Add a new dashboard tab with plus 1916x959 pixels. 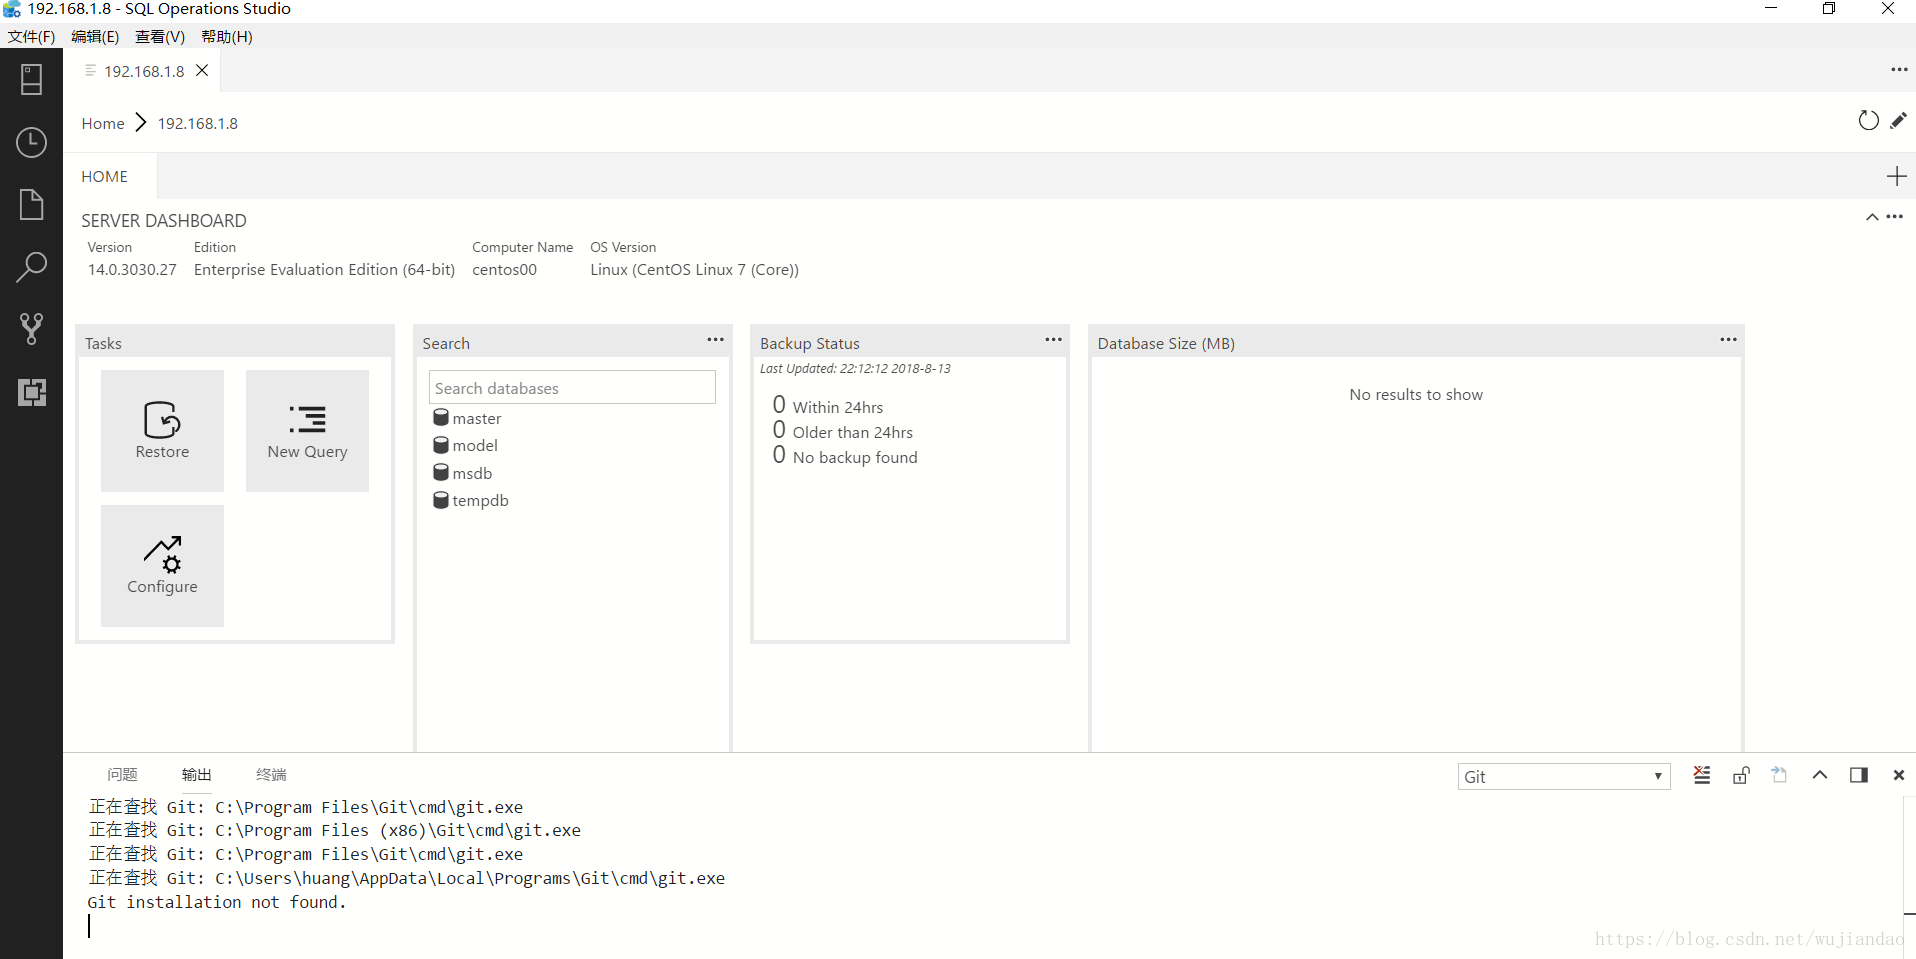[x=1896, y=176]
